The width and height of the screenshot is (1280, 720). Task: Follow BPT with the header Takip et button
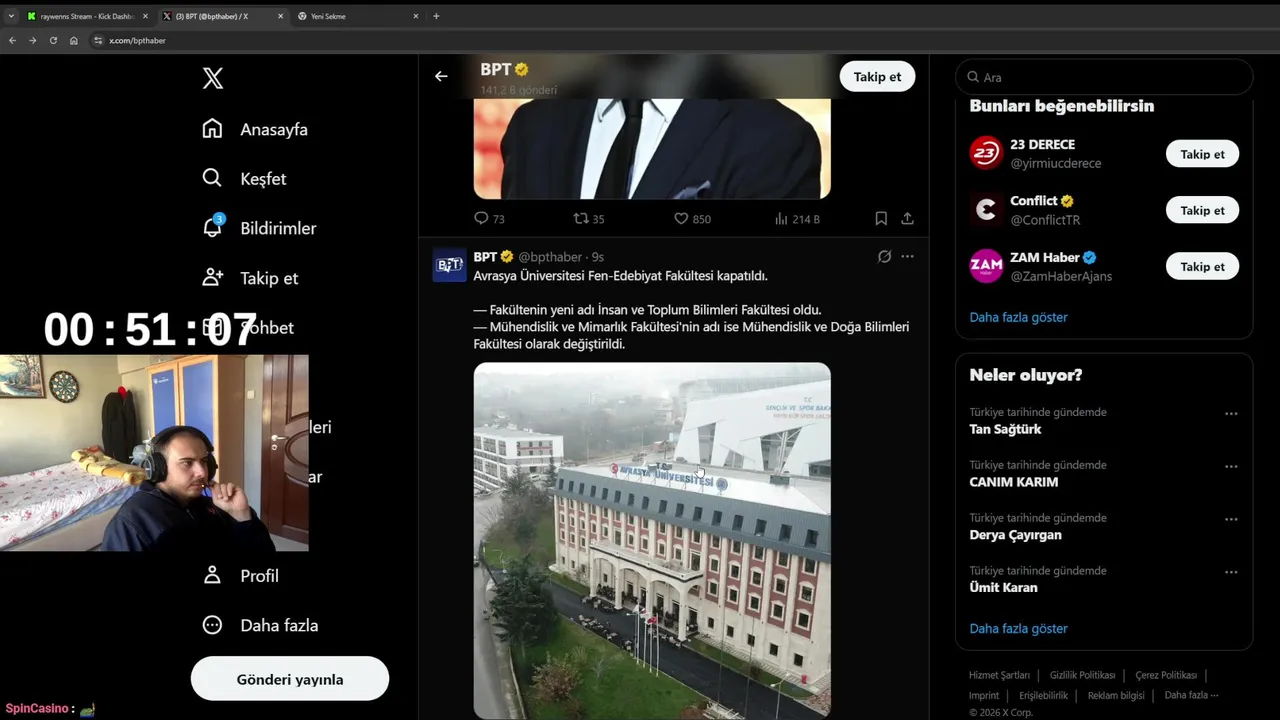877,76
